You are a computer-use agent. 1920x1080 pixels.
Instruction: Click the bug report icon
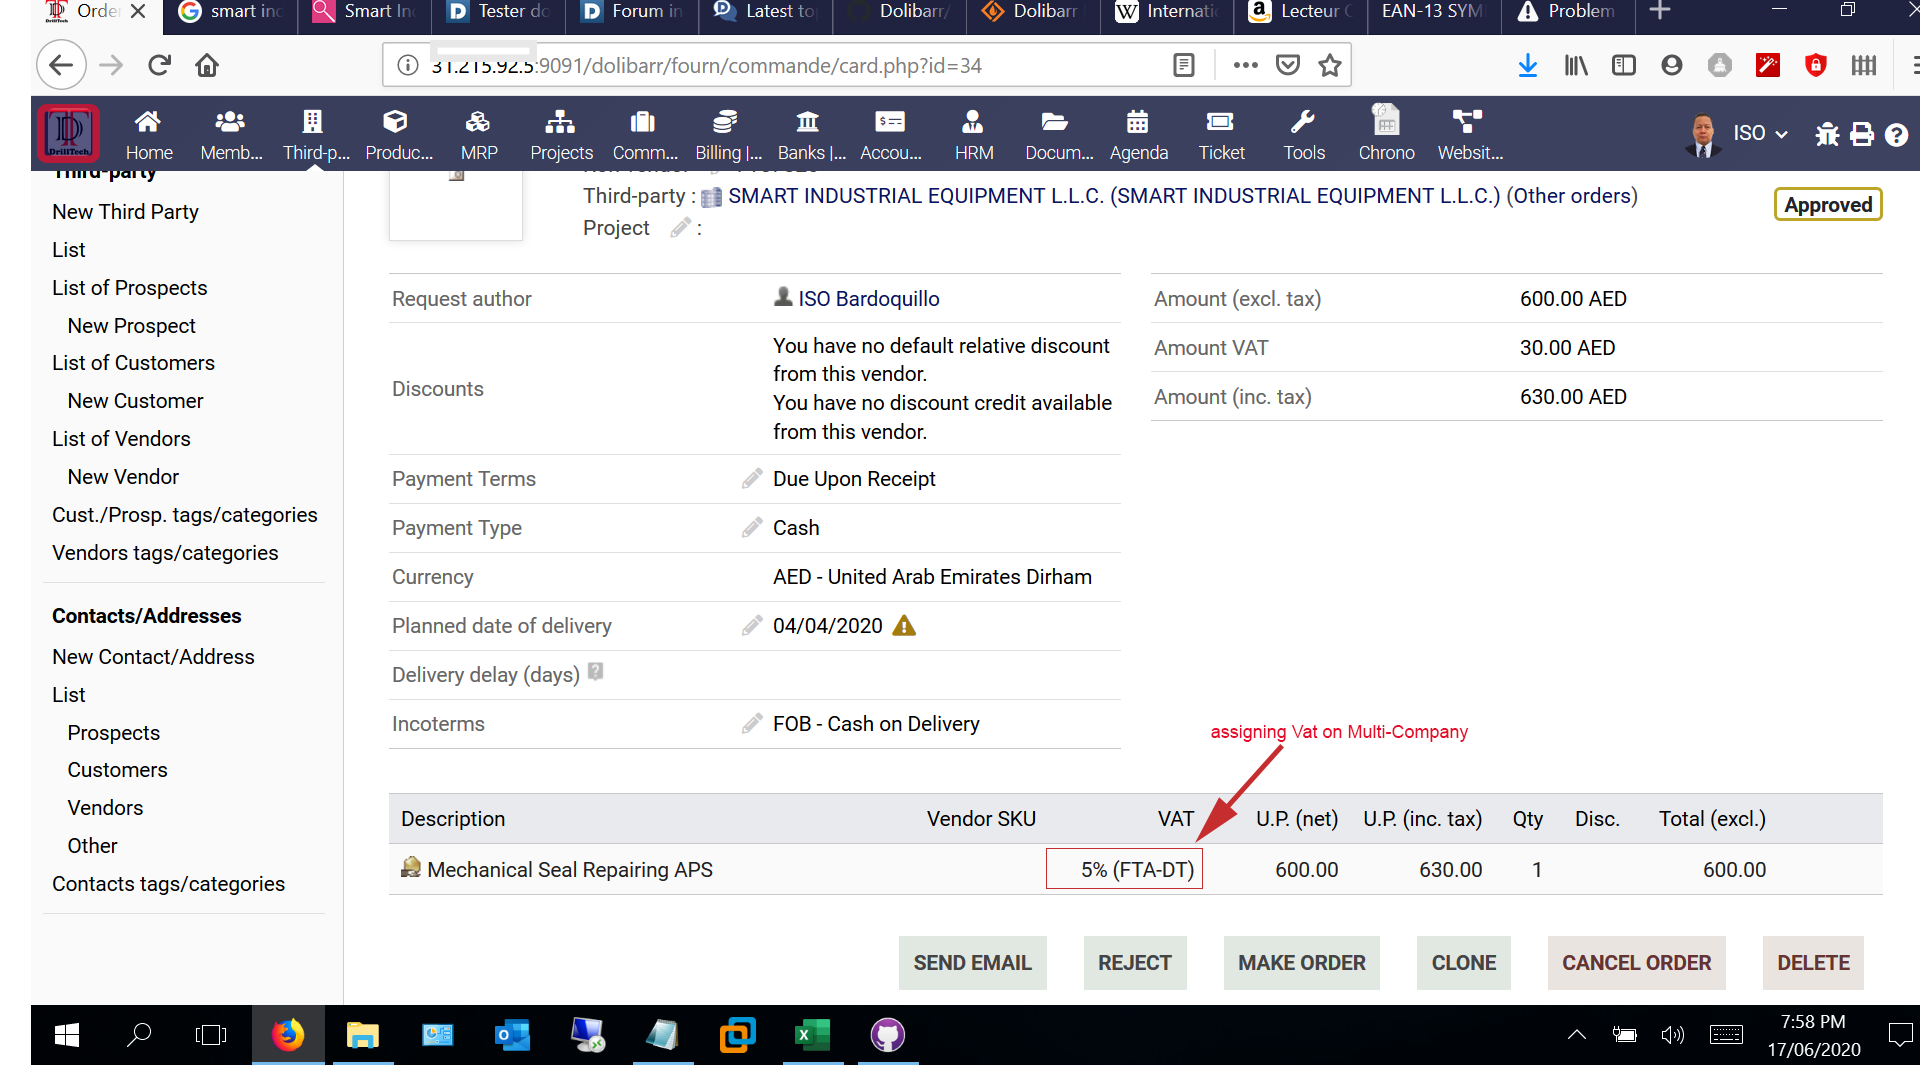1827,134
